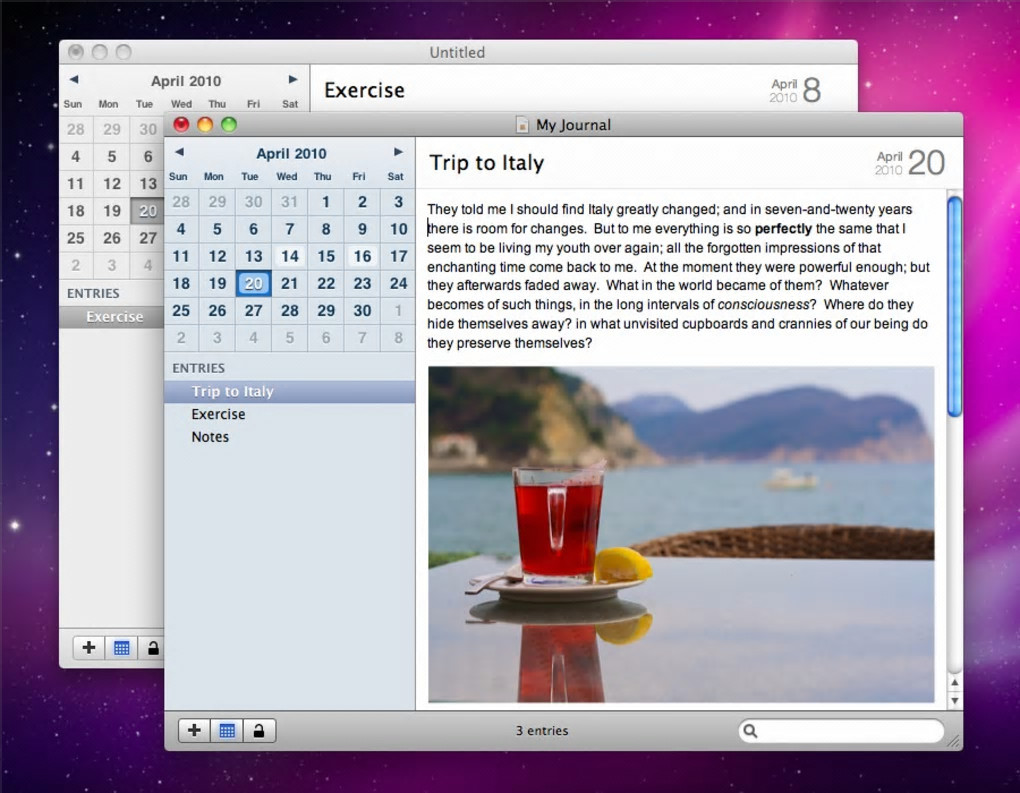Toggle calendar view in My Journal toolbar

coord(227,731)
